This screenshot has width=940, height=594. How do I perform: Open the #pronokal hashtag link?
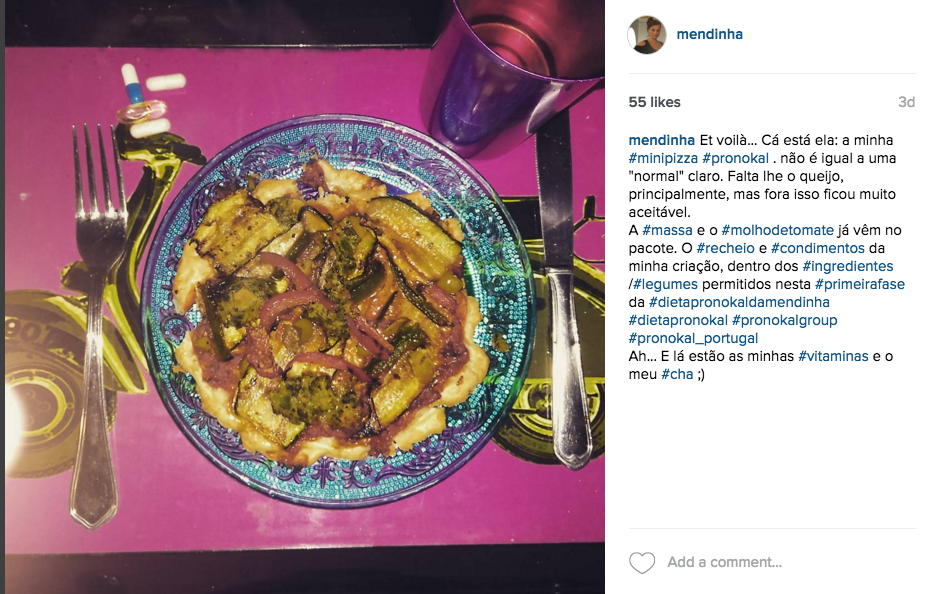coord(735,158)
